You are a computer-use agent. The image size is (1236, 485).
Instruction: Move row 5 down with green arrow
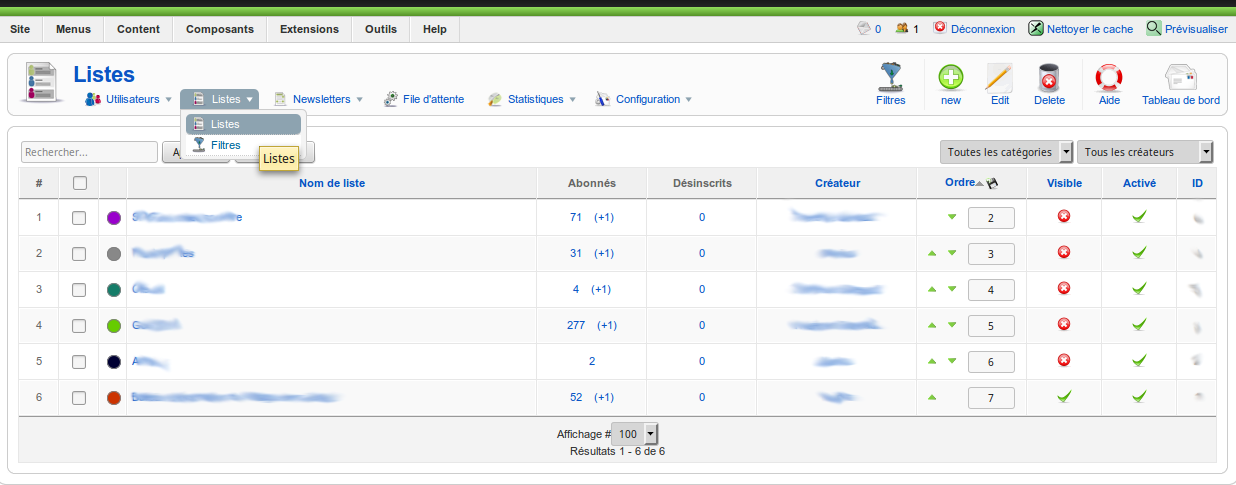[x=952, y=361]
